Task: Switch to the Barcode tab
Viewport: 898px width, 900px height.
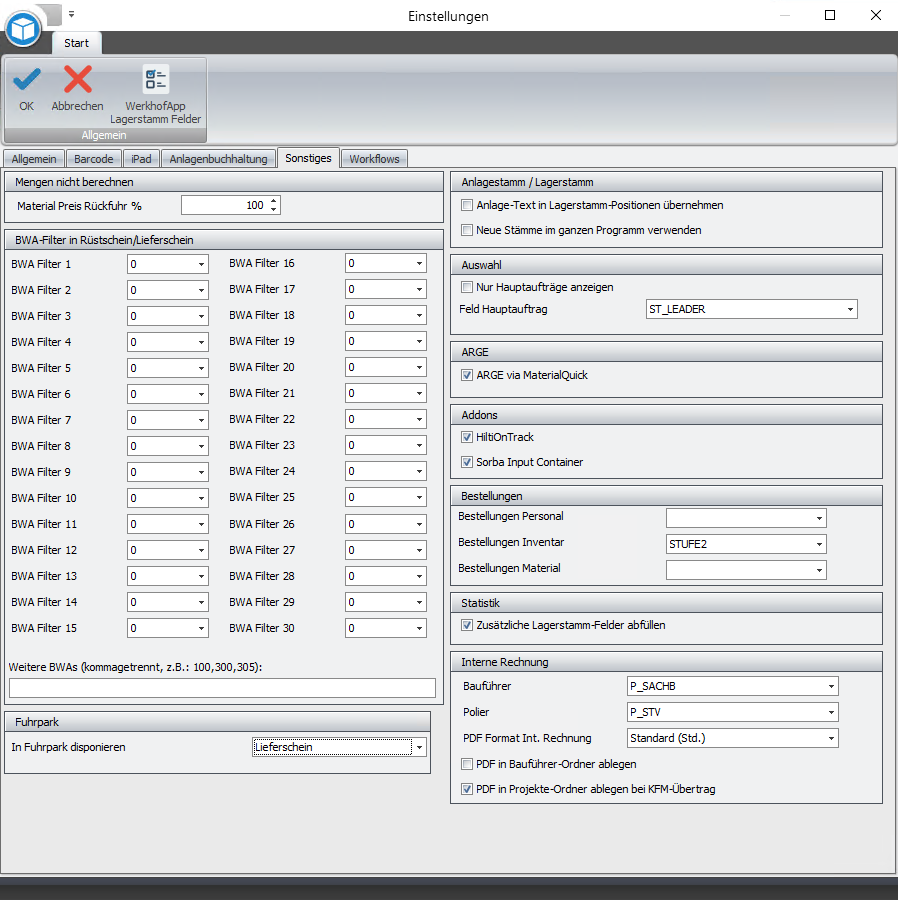Action: pyautogui.click(x=94, y=159)
